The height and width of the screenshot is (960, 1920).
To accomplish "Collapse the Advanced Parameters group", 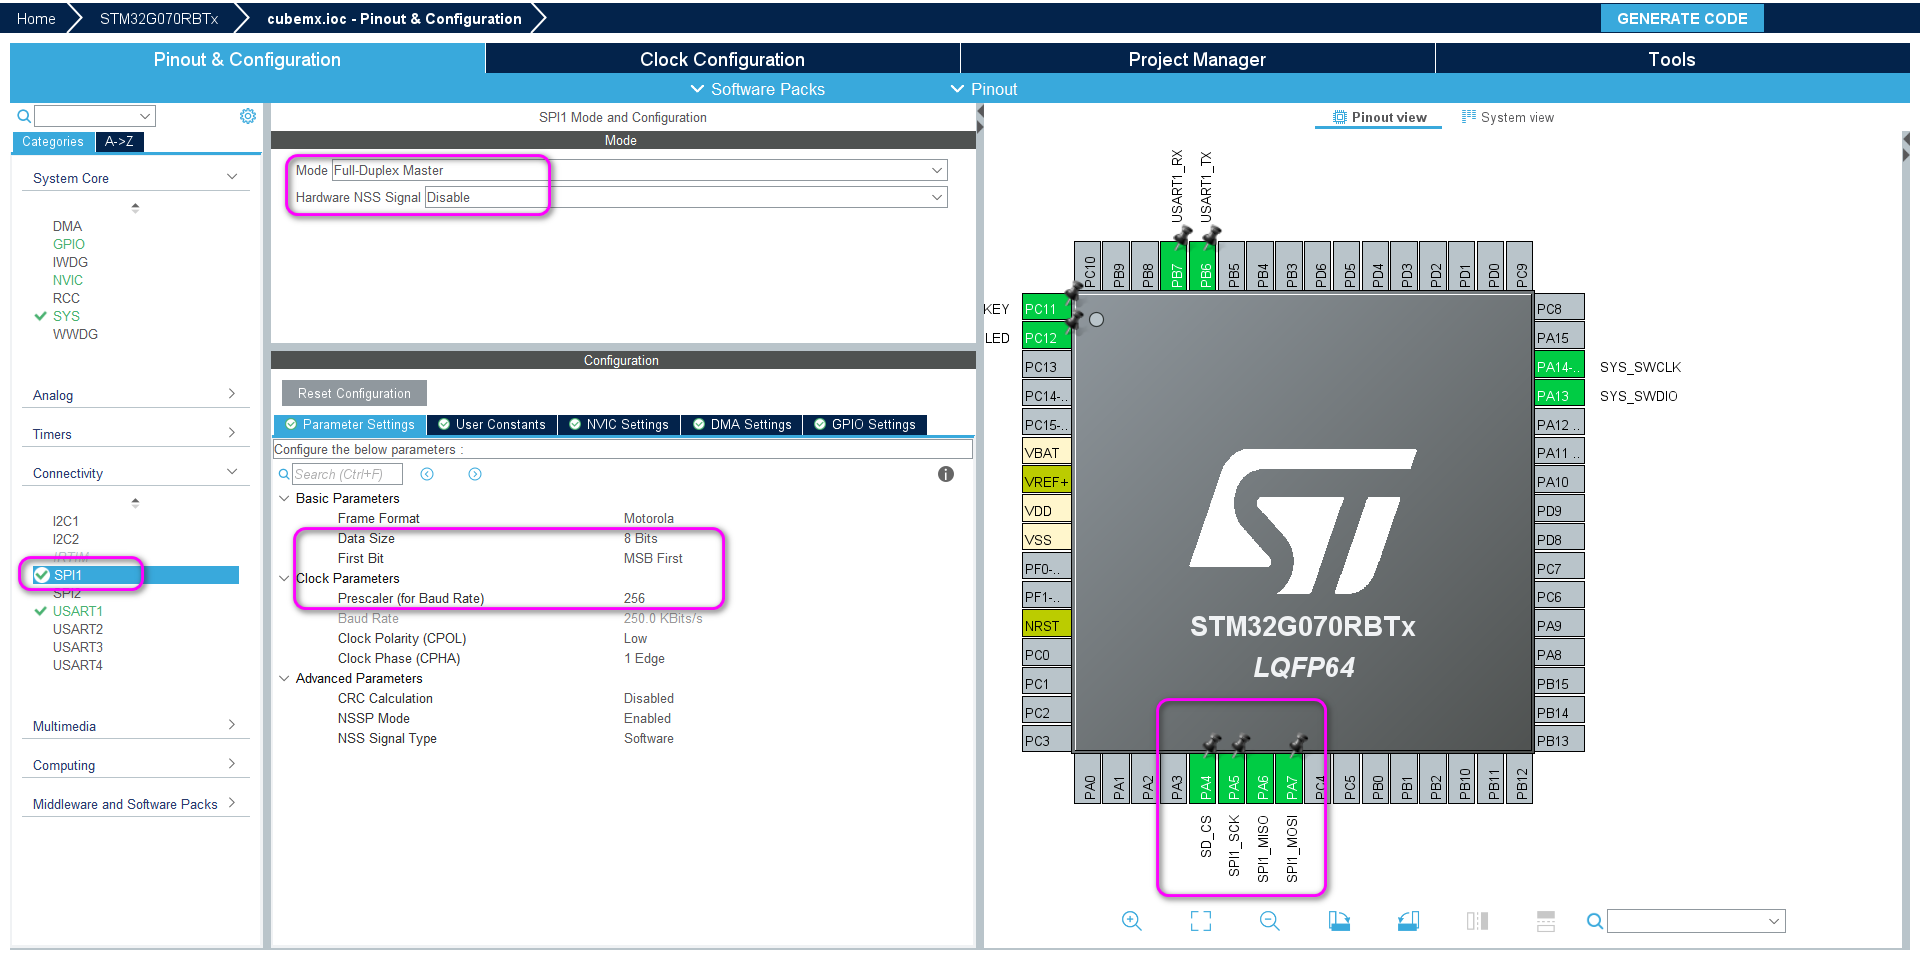I will point(284,678).
